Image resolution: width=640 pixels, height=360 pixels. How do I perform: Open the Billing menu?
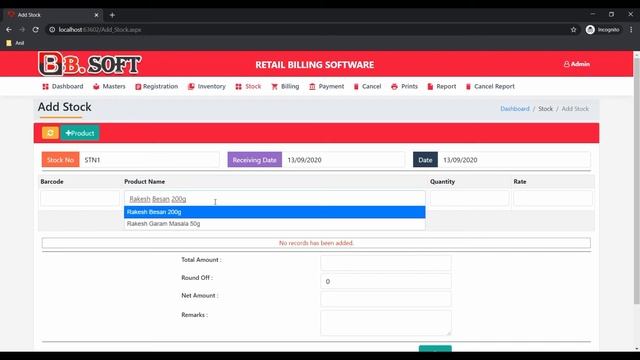click(x=285, y=87)
